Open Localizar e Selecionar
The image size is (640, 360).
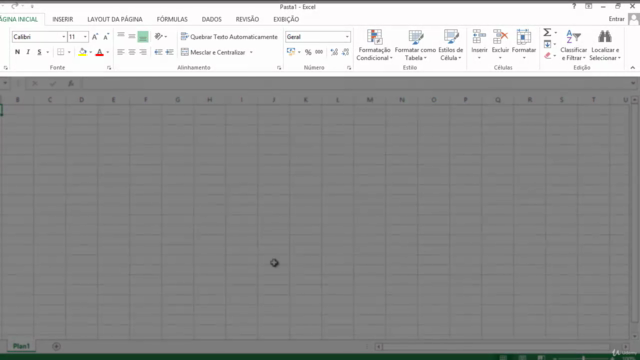pos(604,45)
